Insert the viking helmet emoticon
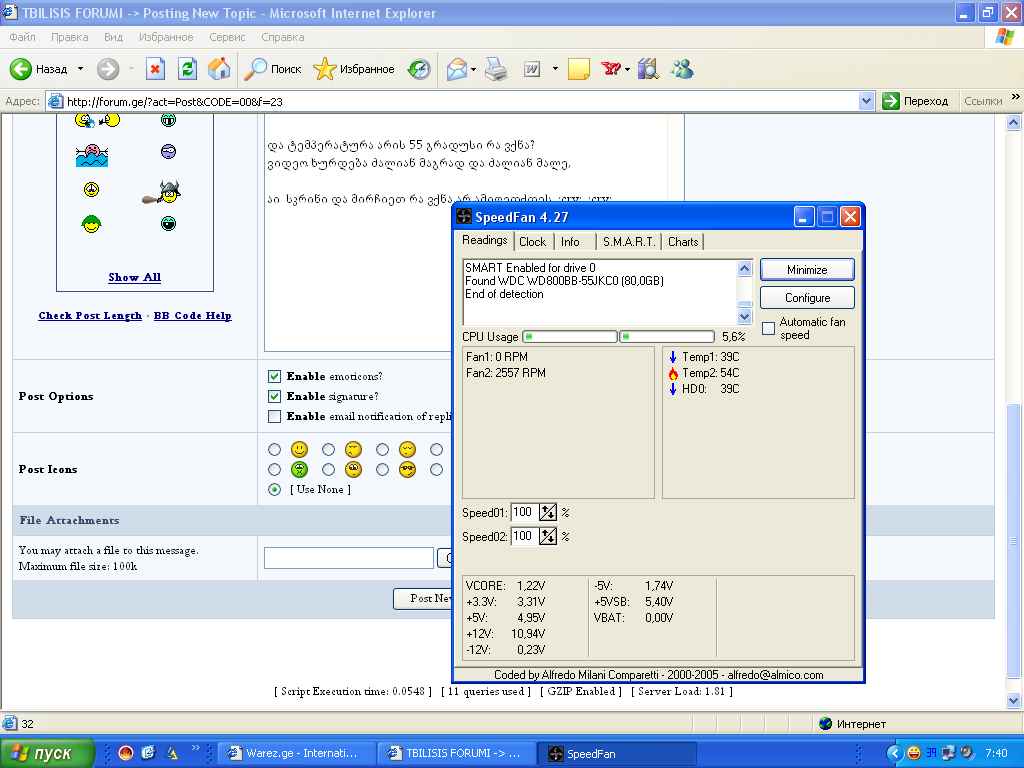The height and width of the screenshot is (768, 1024). [162, 193]
